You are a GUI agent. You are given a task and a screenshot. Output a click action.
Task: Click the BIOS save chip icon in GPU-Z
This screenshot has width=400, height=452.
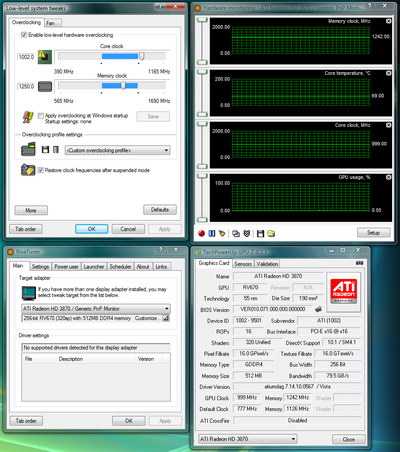click(318, 309)
